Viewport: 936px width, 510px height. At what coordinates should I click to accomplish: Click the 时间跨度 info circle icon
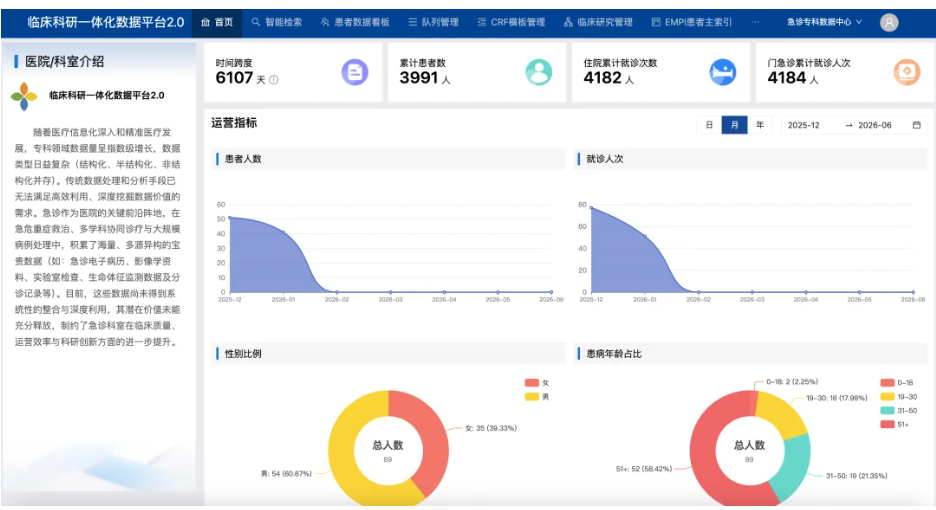(273, 79)
